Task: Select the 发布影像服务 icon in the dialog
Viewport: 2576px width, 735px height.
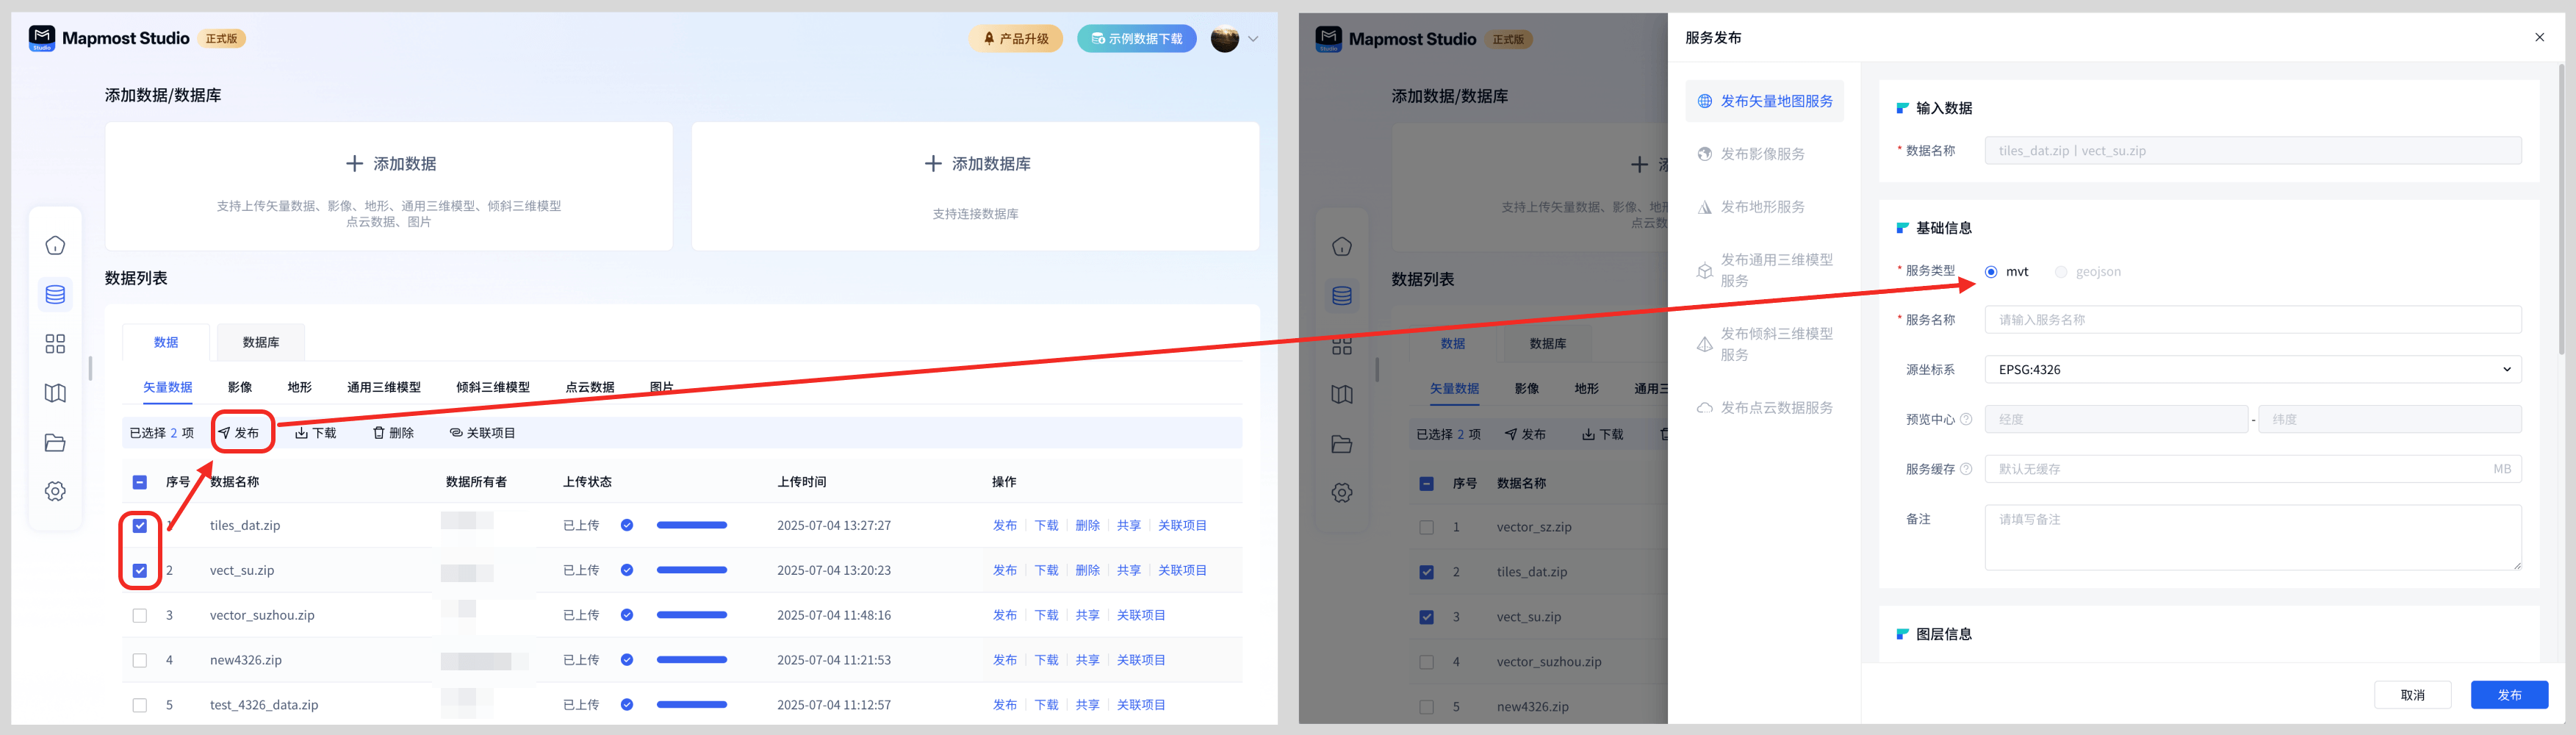Action: point(1705,154)
